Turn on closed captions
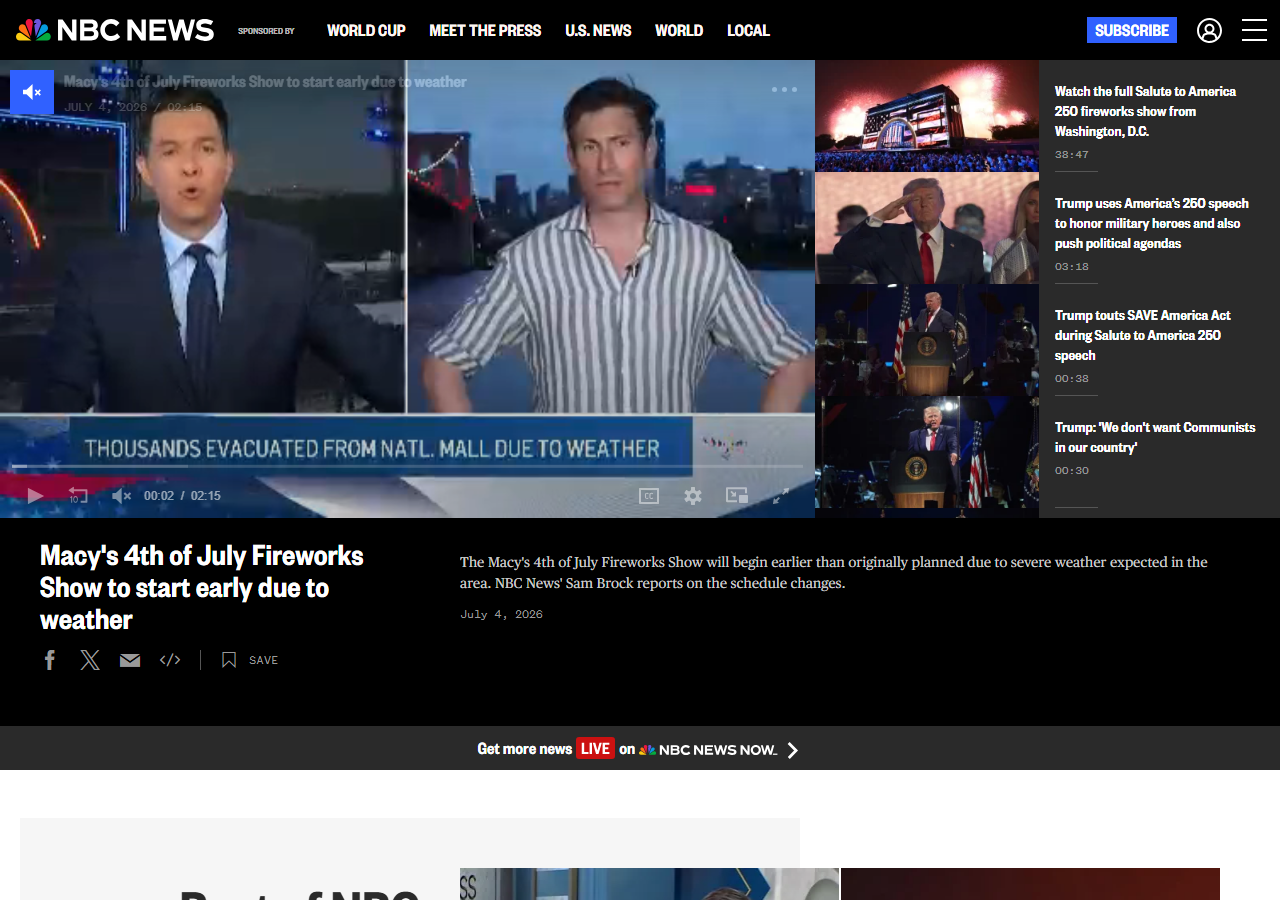Viewport: 1280px width, 900px height. point(649,495)
